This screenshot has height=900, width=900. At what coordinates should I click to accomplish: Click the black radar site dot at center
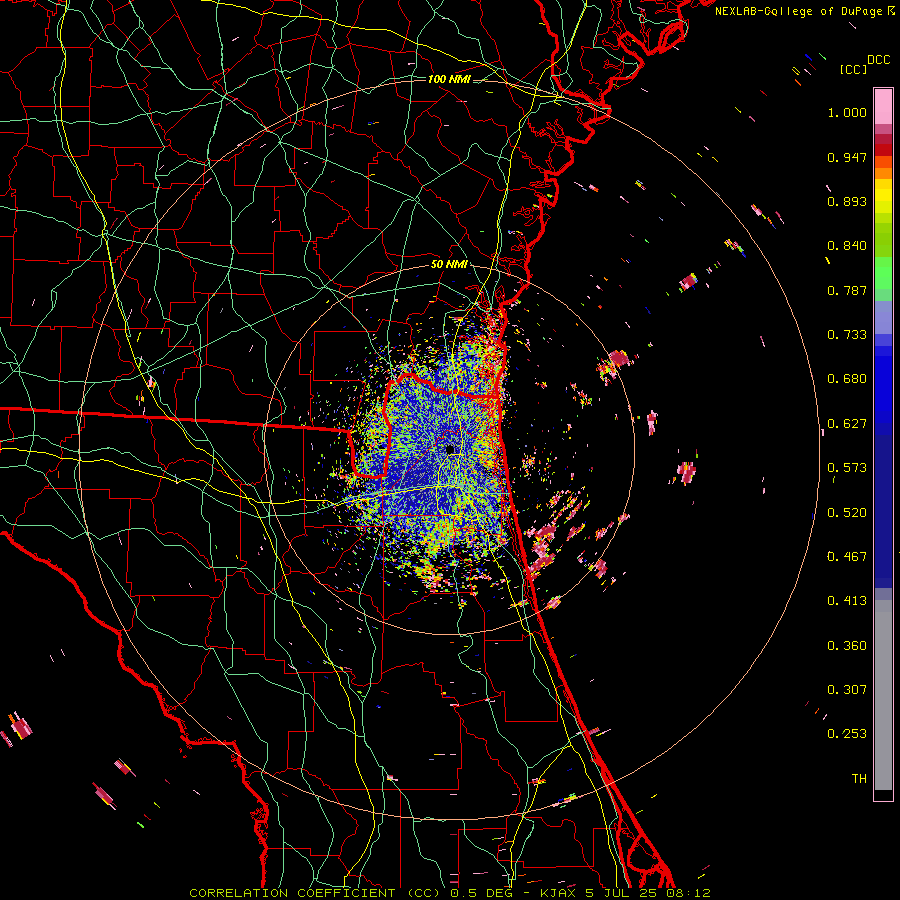(x=451, y=449)
